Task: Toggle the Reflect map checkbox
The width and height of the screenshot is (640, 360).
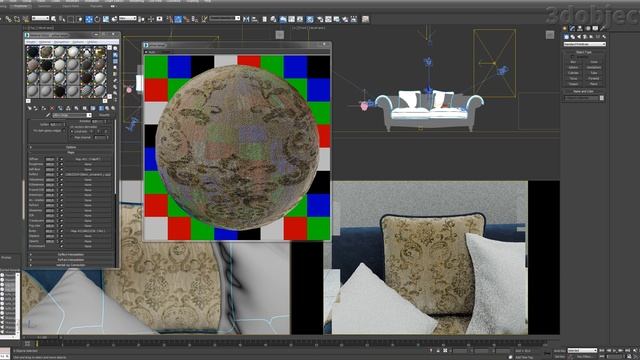Action: pos(62,174)
